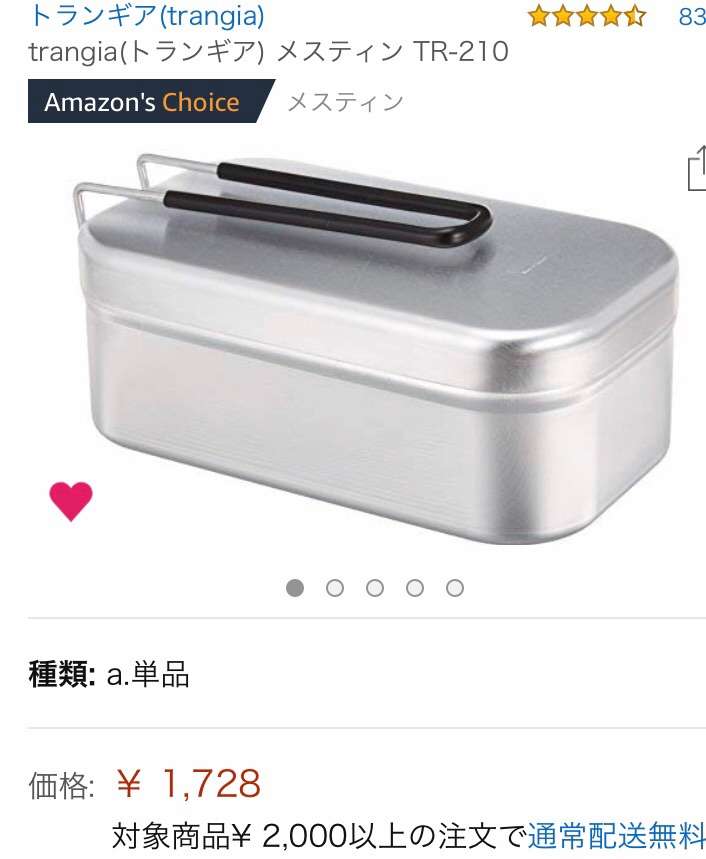Tap the メスティン category label
The width and height of the screenshot is (706, 859).
coord(346,102)
